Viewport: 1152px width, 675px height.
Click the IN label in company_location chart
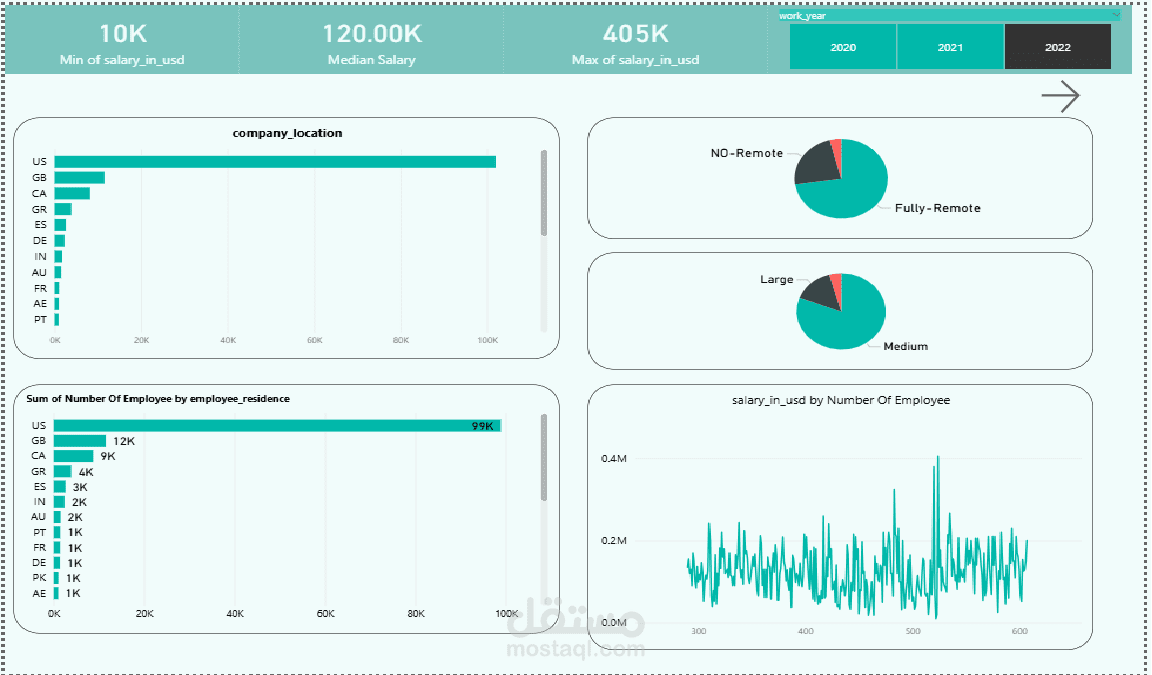tap(40, 256)
